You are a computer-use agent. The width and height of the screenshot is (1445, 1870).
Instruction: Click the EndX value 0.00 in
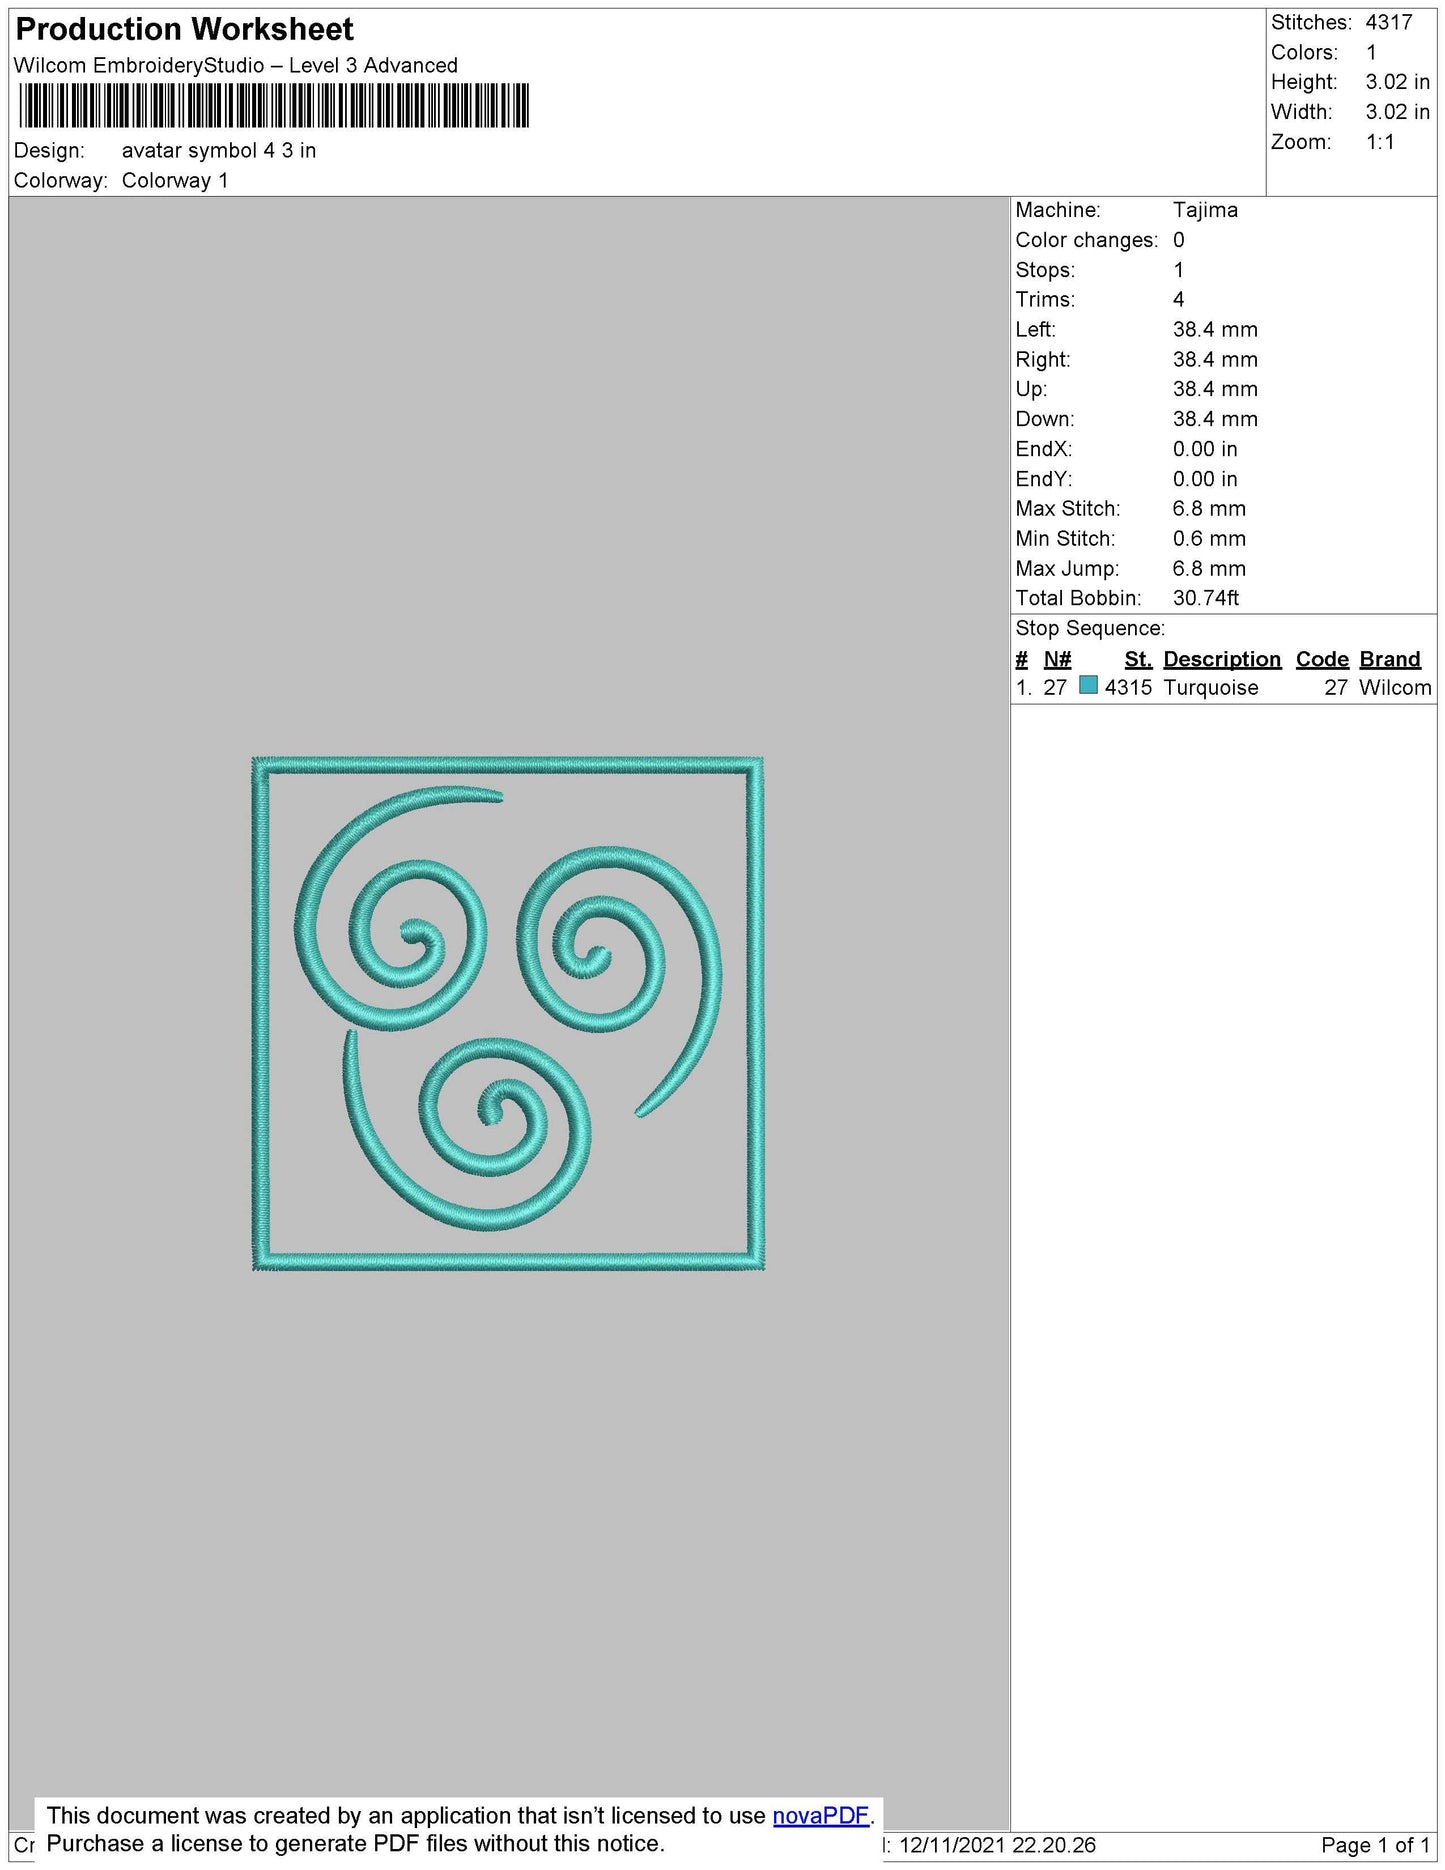coord(1205,450)
